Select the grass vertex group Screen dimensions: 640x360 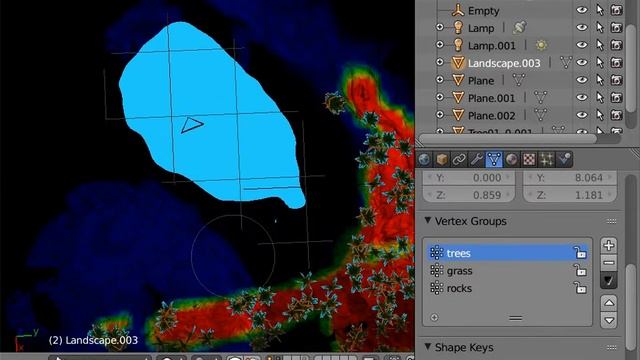point(508,271)
